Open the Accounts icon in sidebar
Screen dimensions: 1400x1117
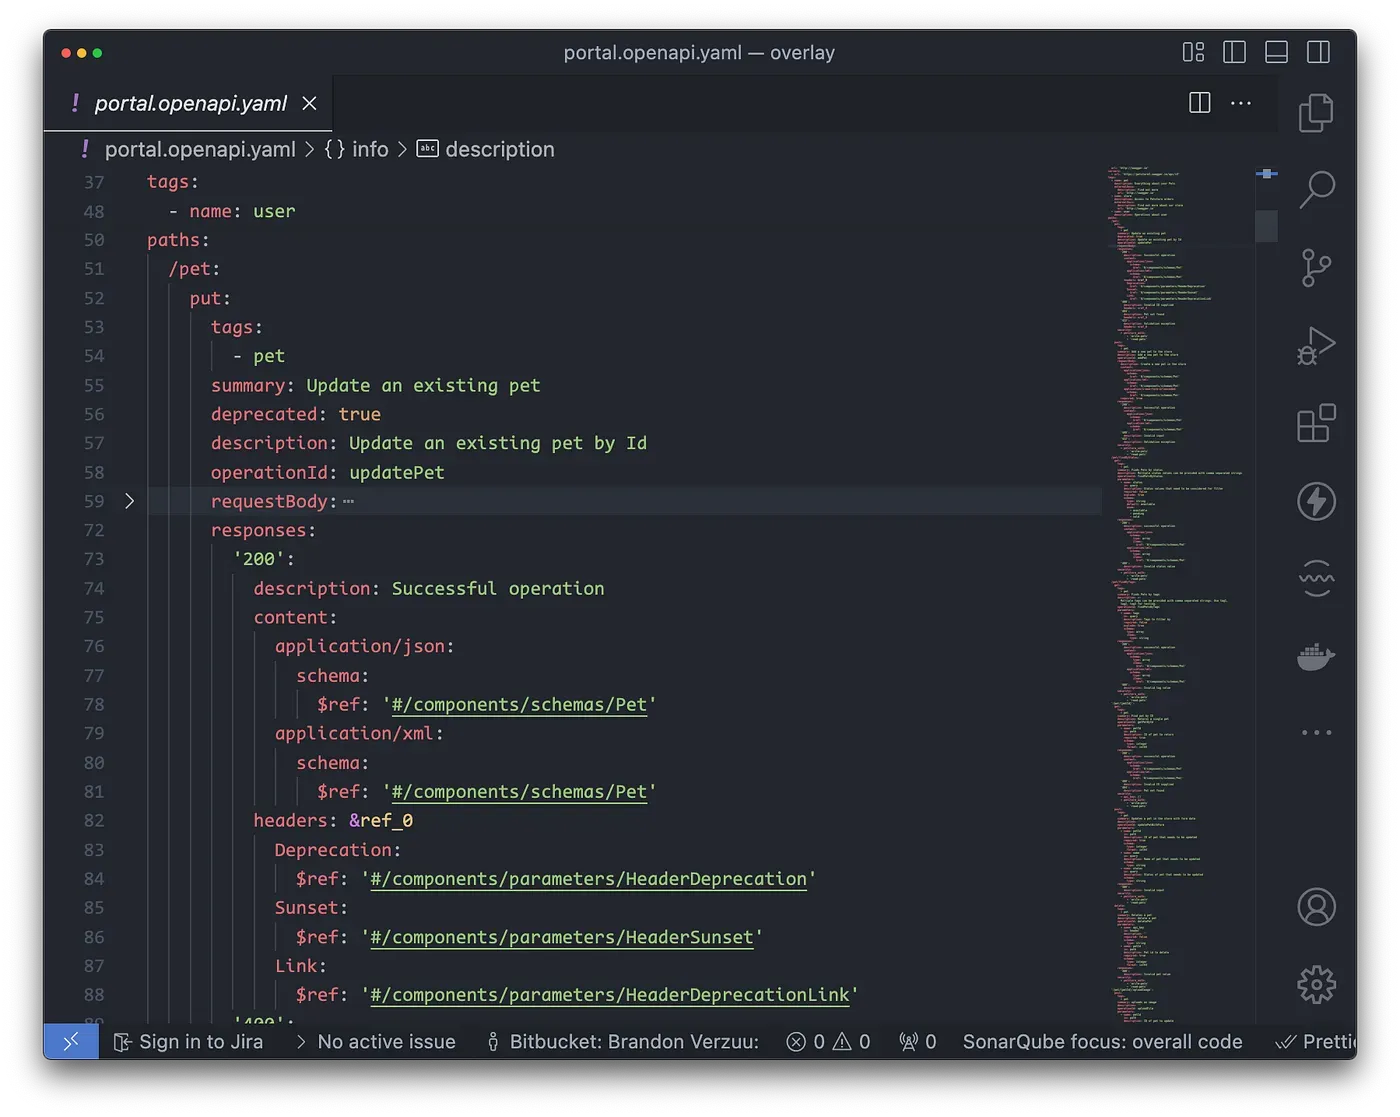(x=1316, y=906)
